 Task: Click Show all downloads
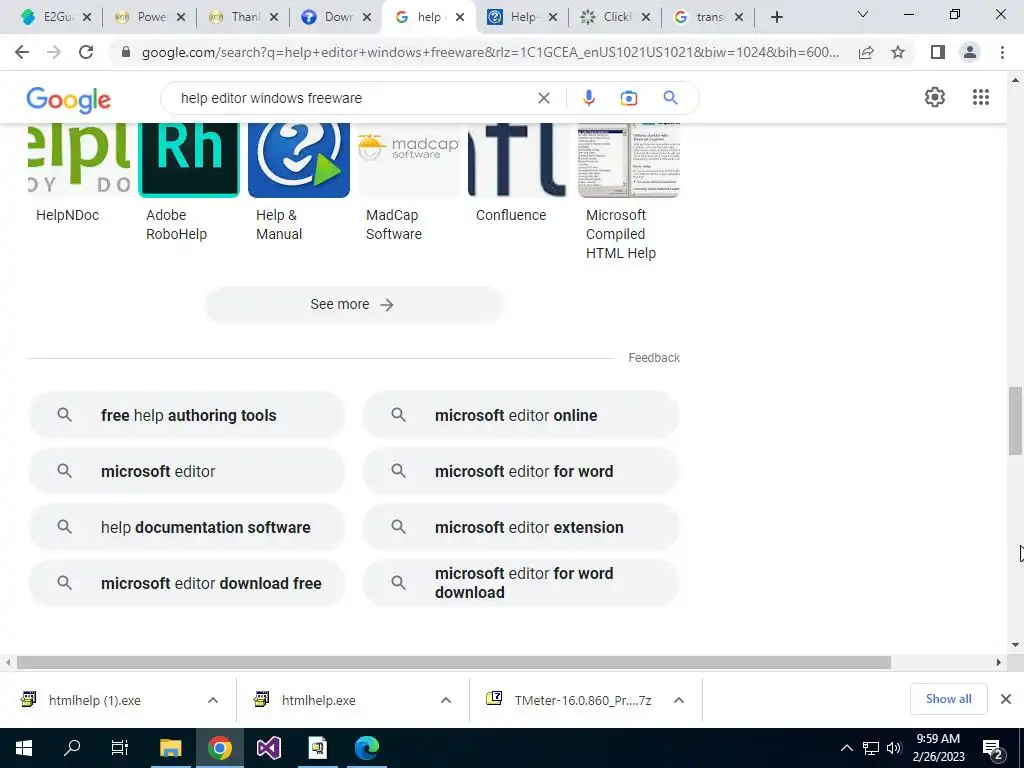(948, 699)
